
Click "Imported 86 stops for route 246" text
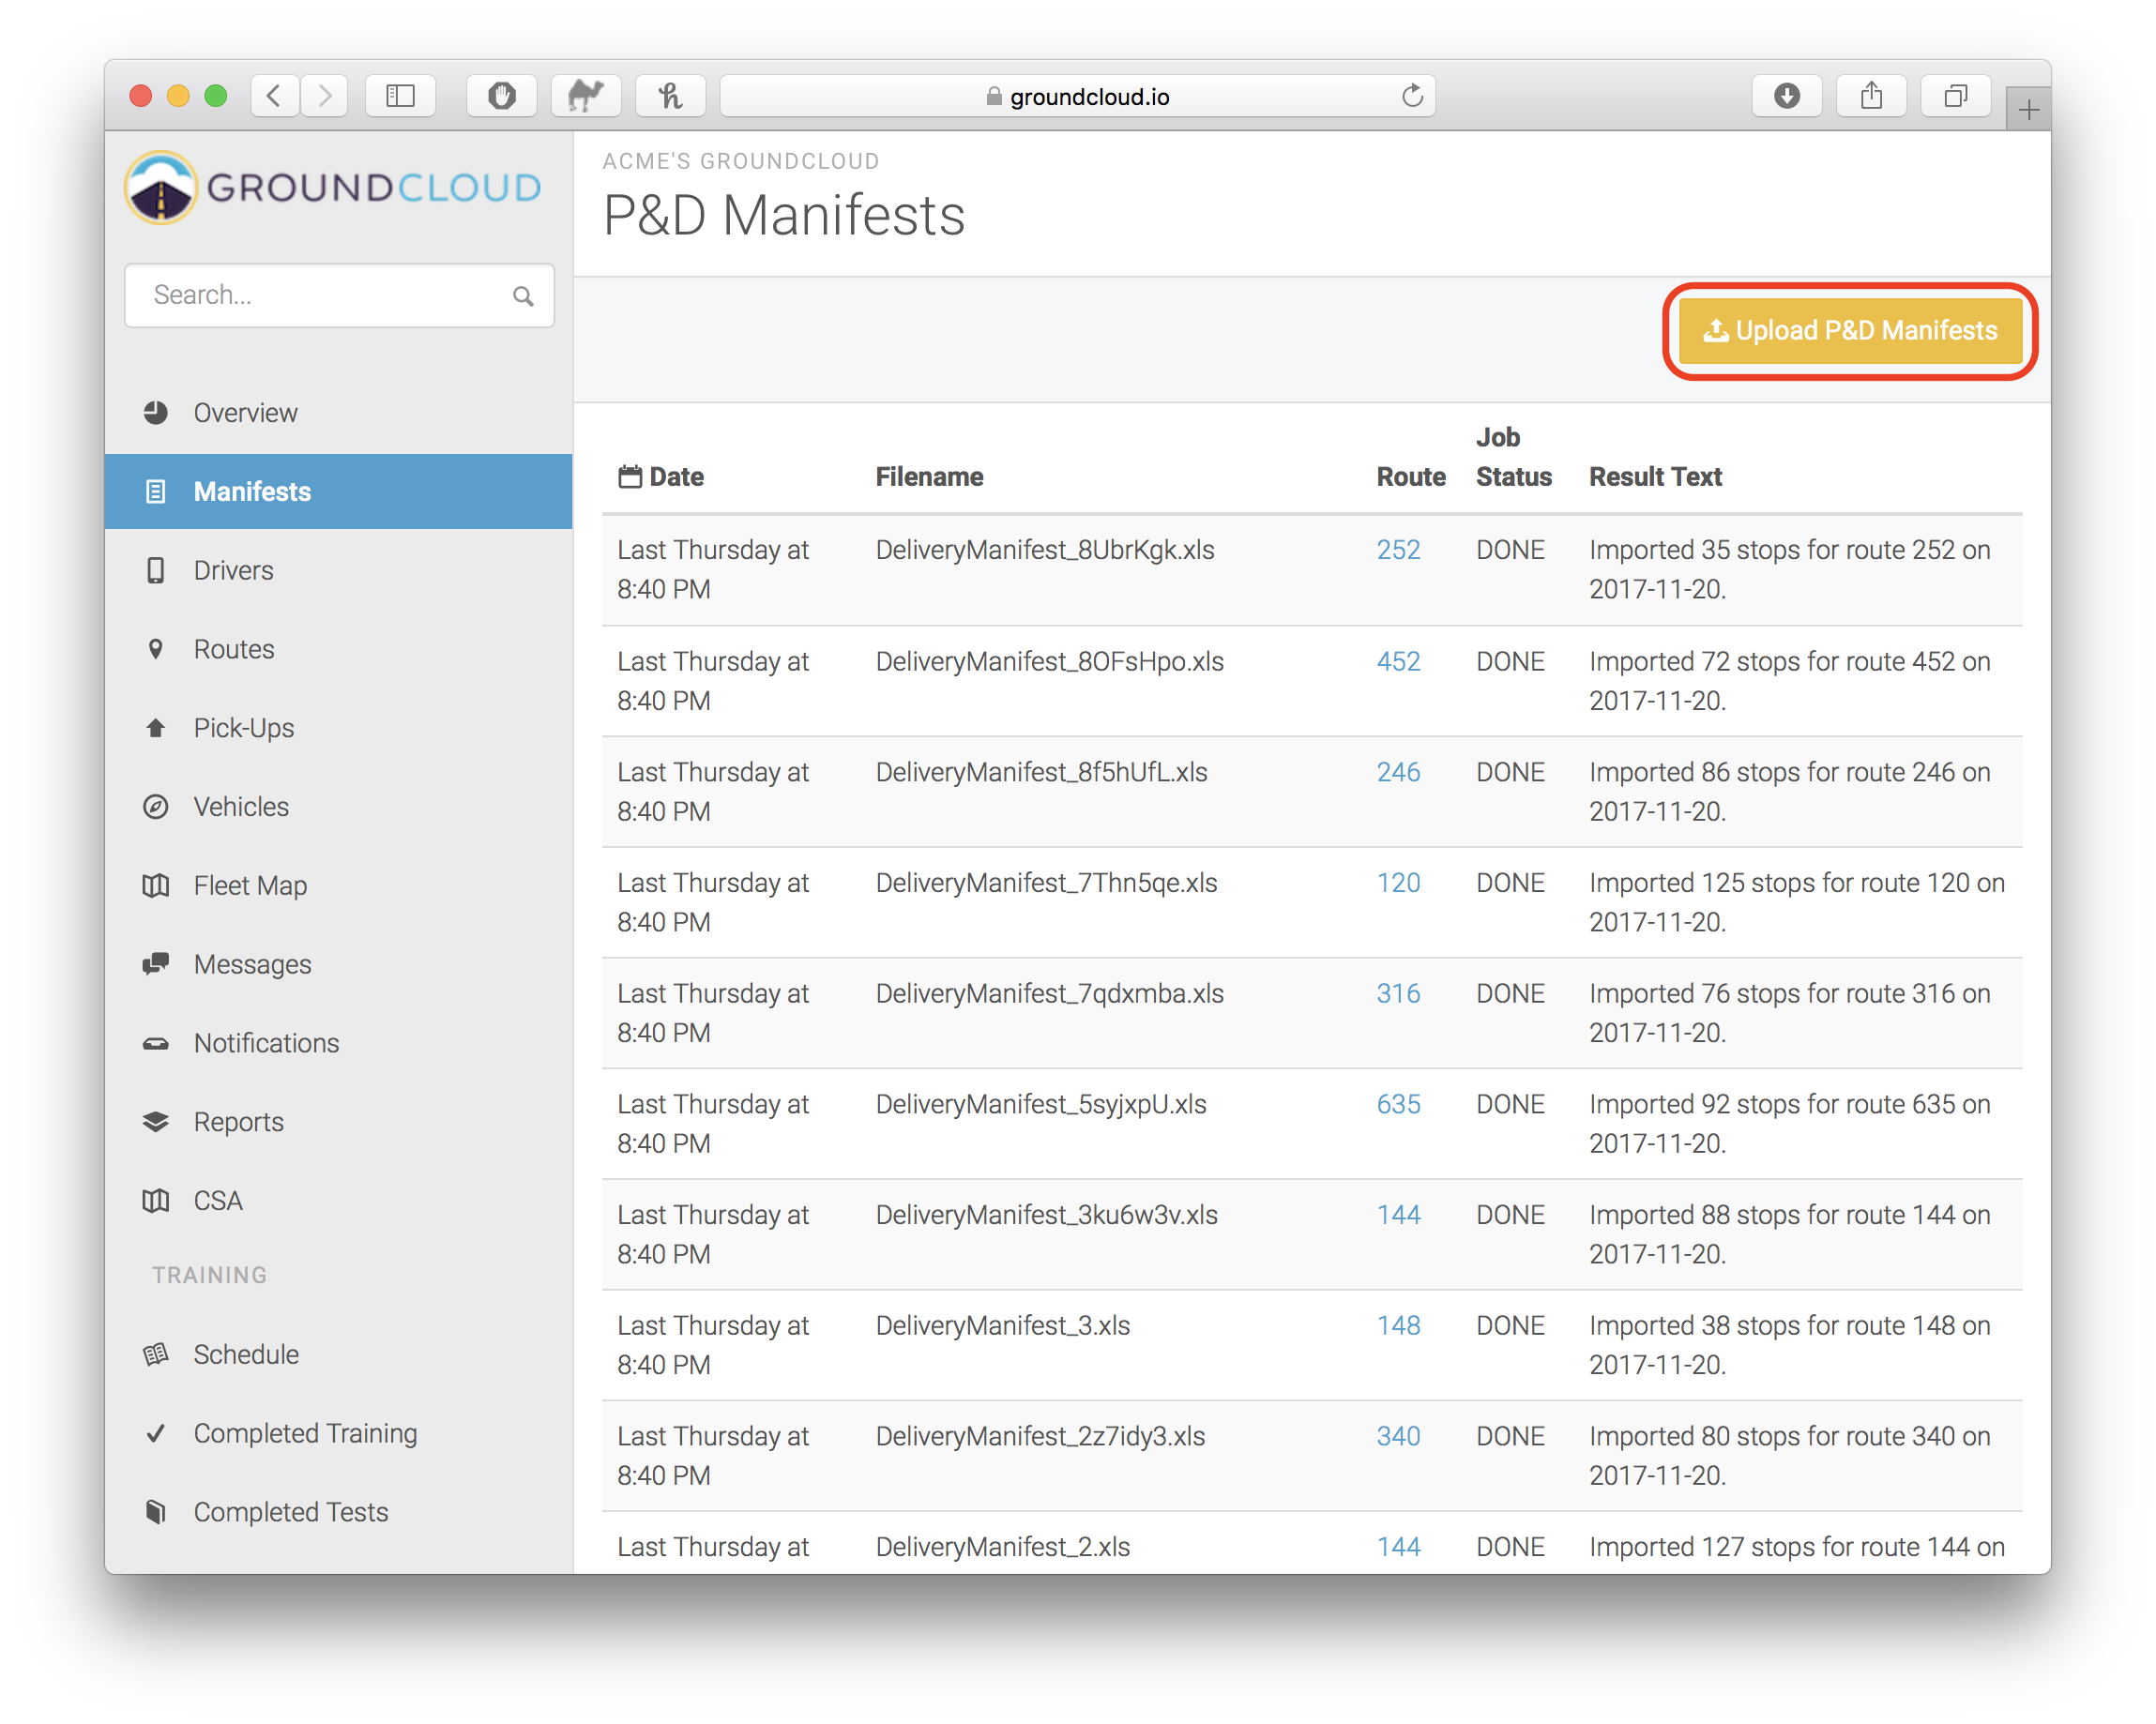1772,773
